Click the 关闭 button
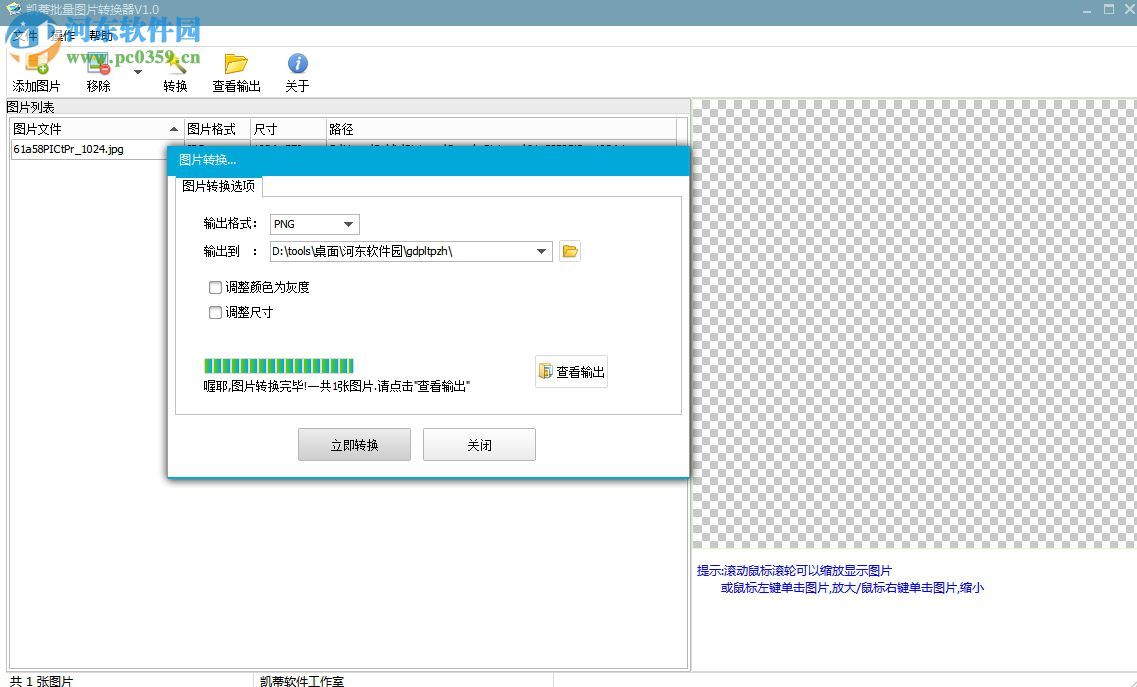Viewport: 1137px width, 687px height. (x=479, y=445)
